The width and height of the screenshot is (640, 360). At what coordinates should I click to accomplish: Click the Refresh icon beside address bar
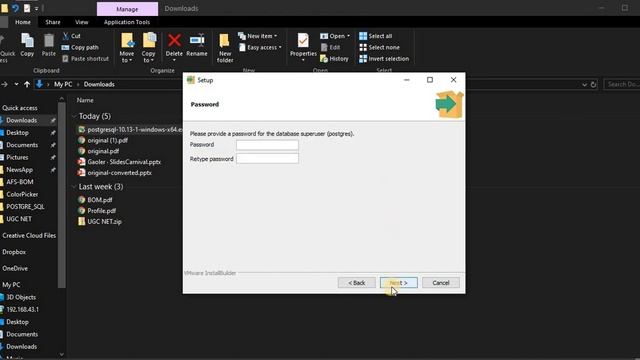593,84
